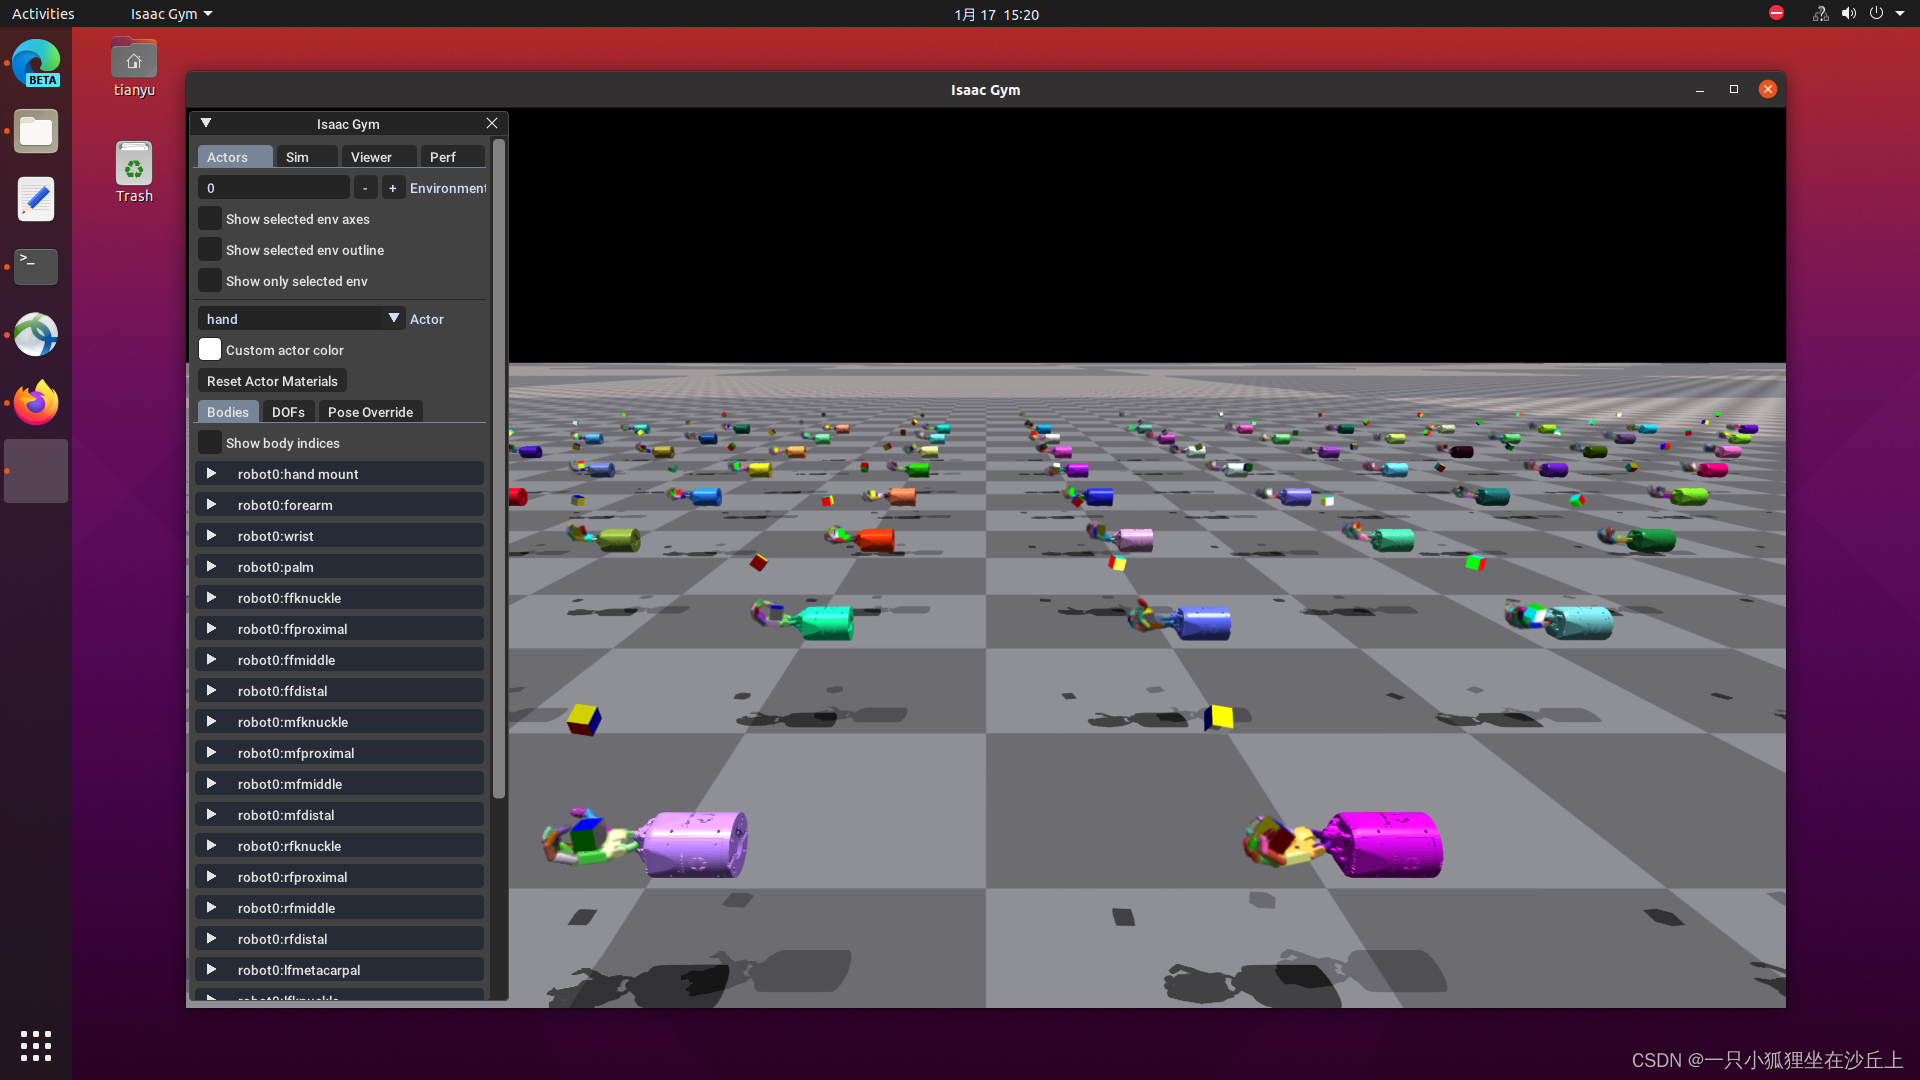Switch to the DOFs tab
Image resolution: width=1920 pixels, height=1080 pixels.
pos(288,412)
